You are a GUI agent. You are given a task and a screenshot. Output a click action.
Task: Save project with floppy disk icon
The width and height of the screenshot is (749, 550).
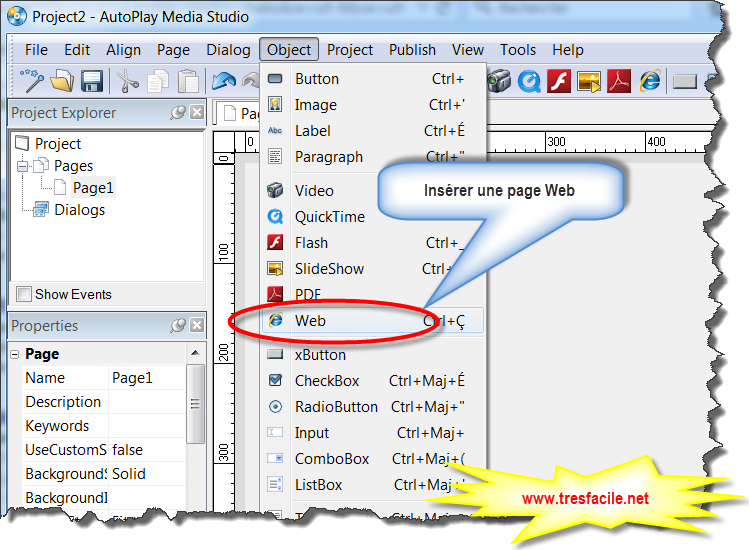point(92,81)
